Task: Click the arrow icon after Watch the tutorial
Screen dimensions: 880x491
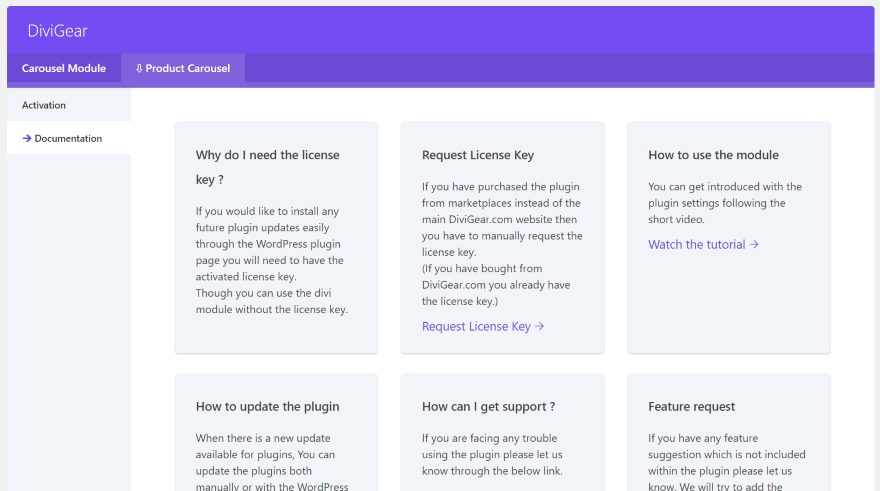Action: (754, 244)
